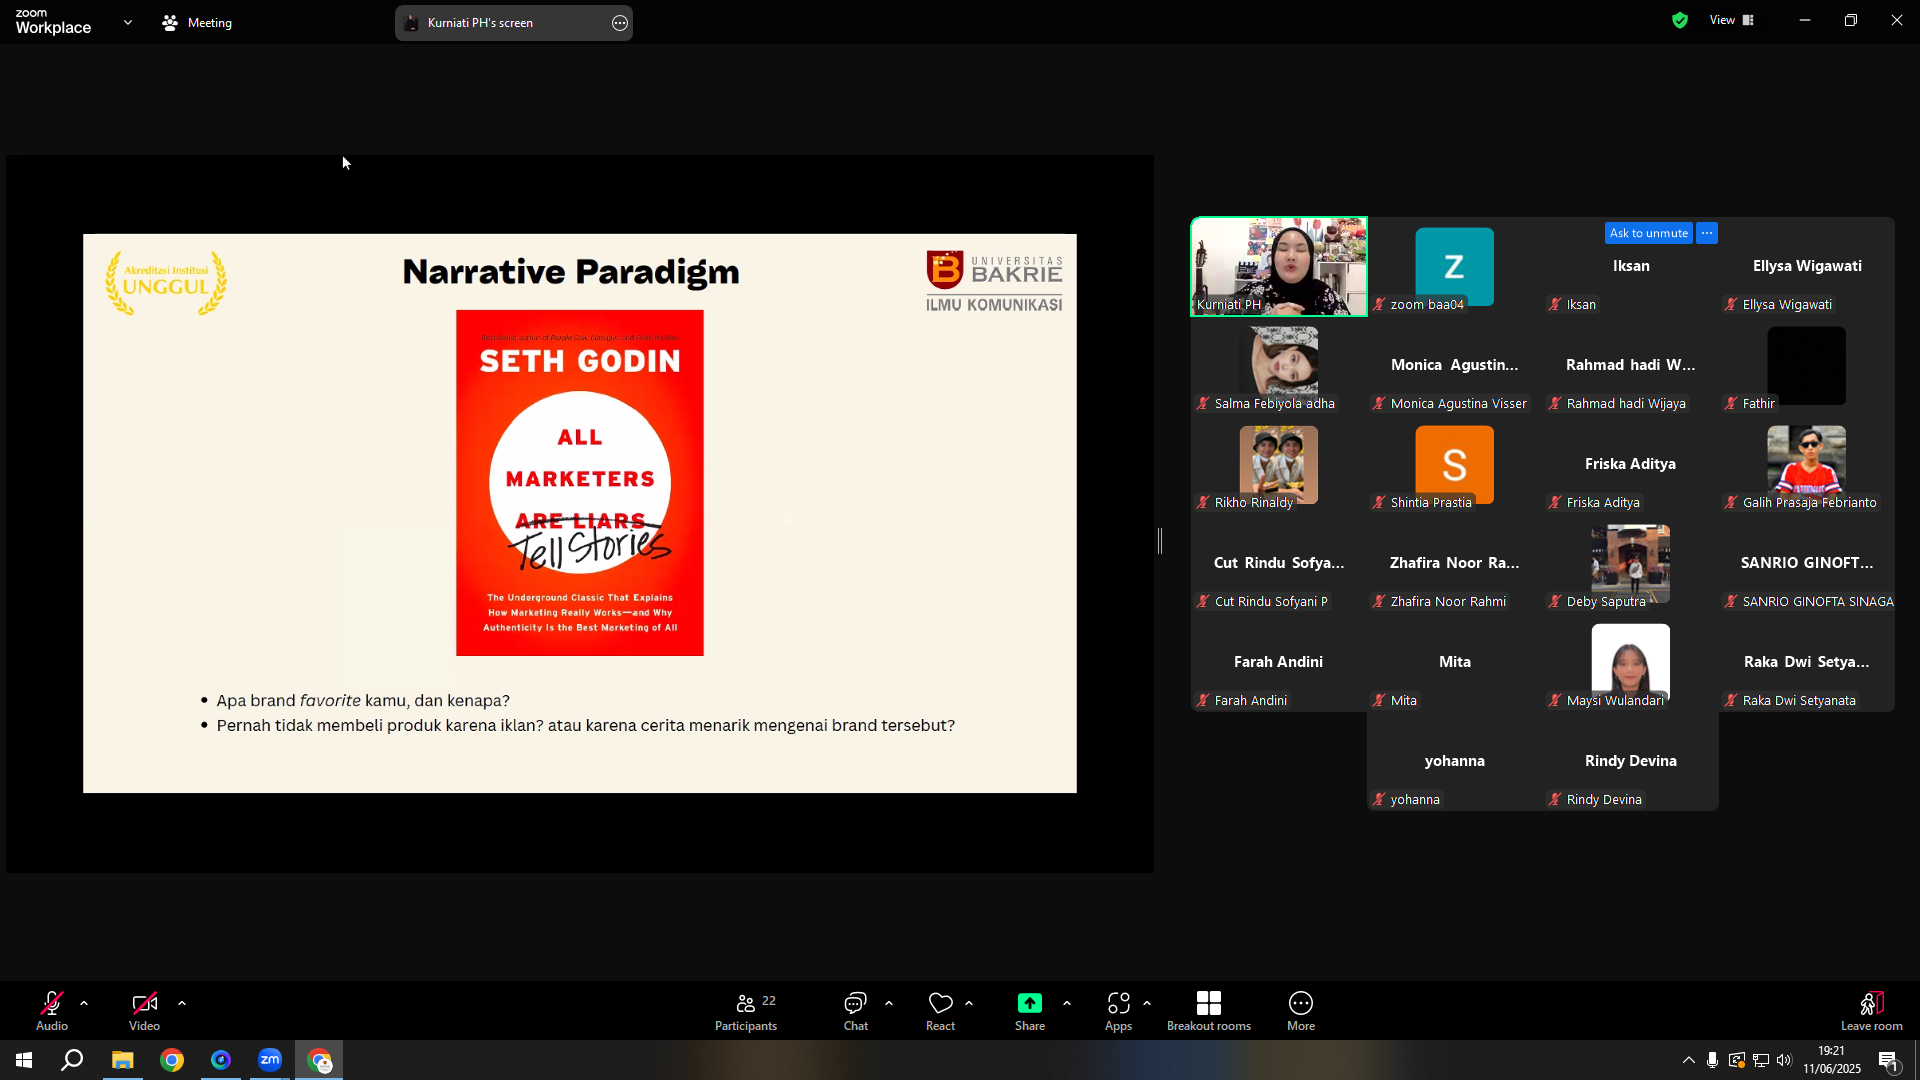Open options for Kurniati PH's screen share
This screenshot has width=1920, height=1080.
[x=620, y=23]
